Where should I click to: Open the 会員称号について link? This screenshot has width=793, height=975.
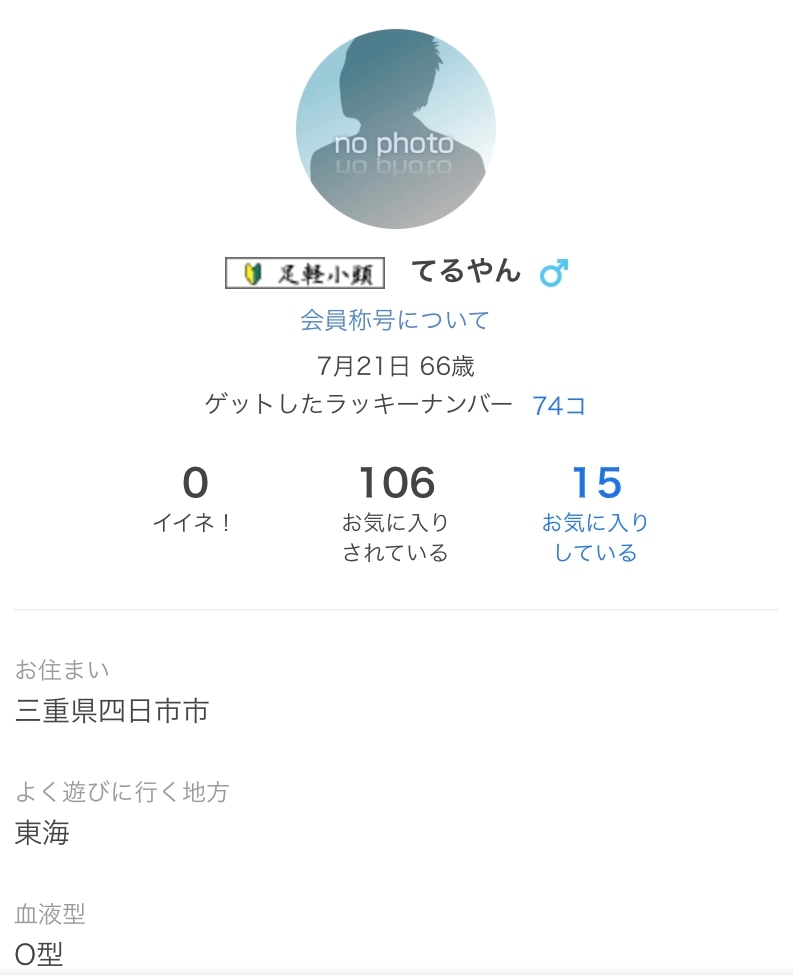(x=395, y=320)
